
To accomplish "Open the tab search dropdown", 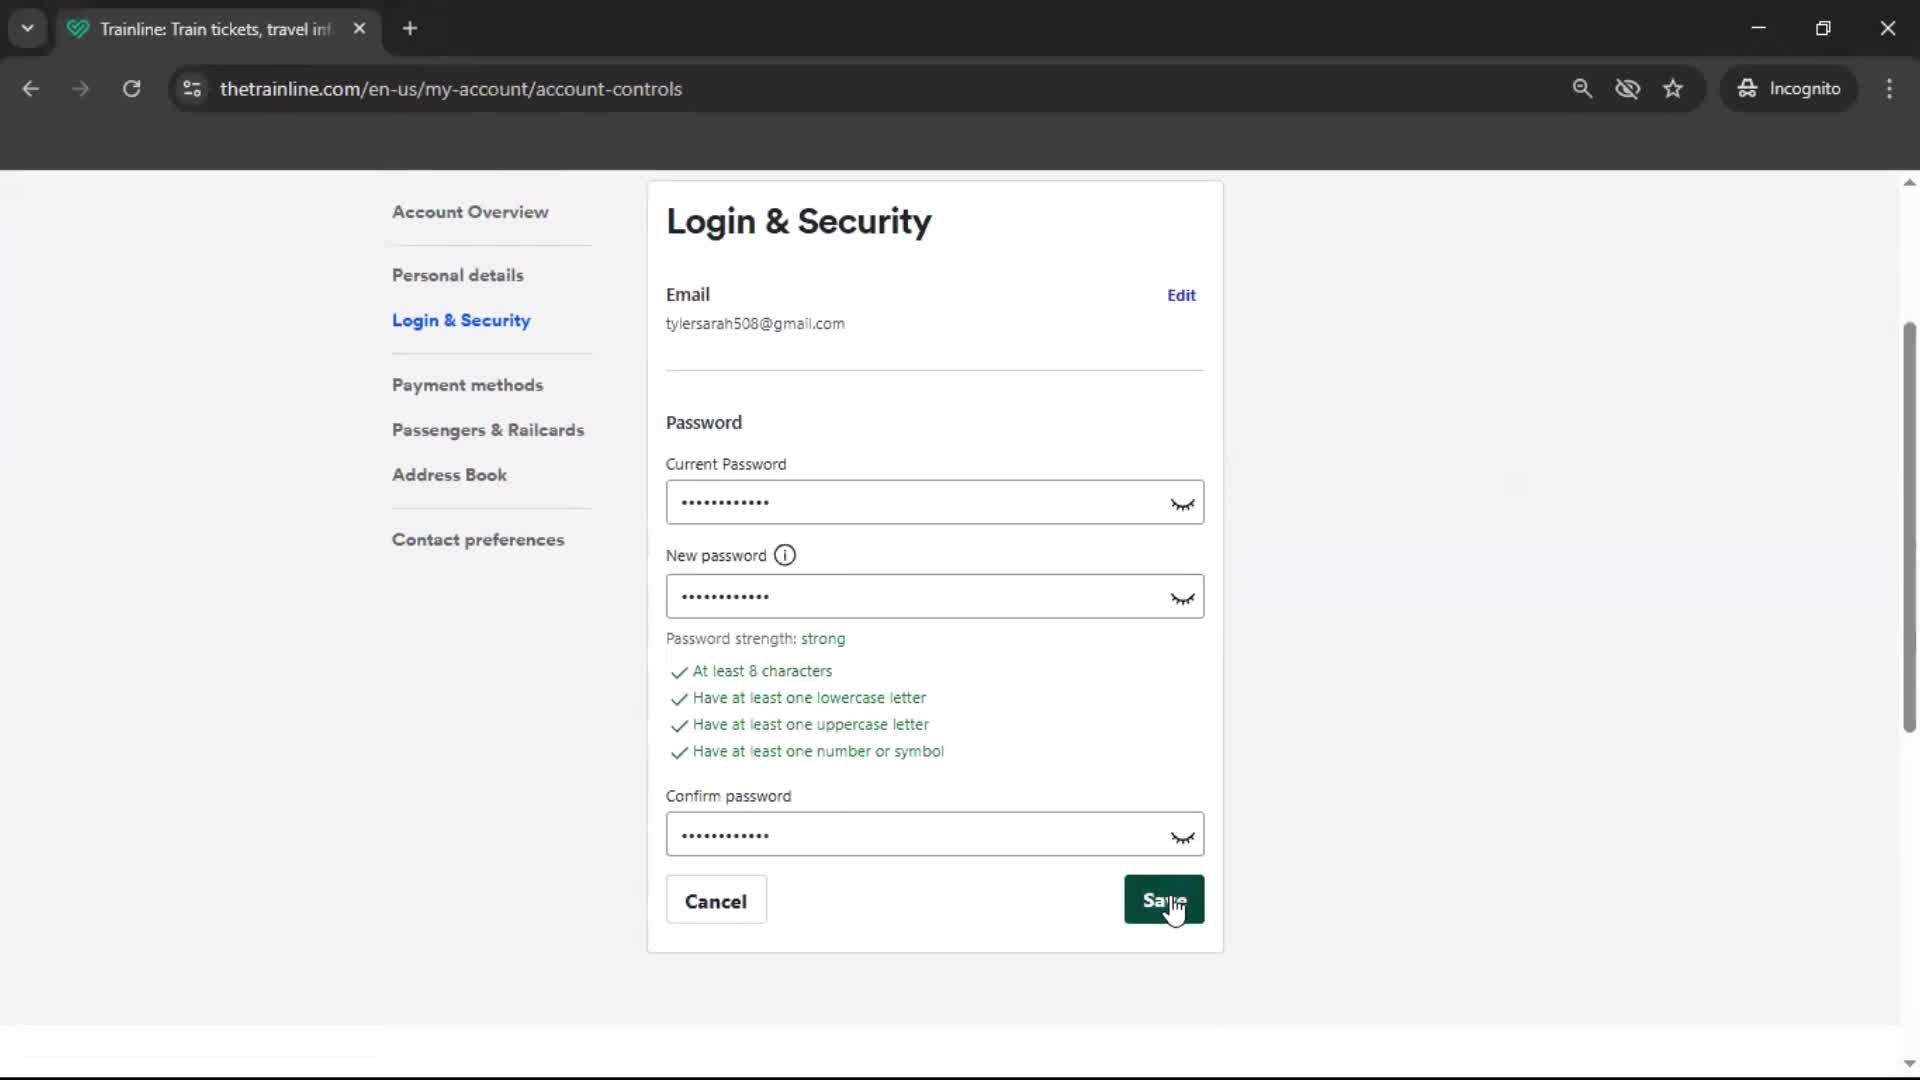I will pos(27,28).
